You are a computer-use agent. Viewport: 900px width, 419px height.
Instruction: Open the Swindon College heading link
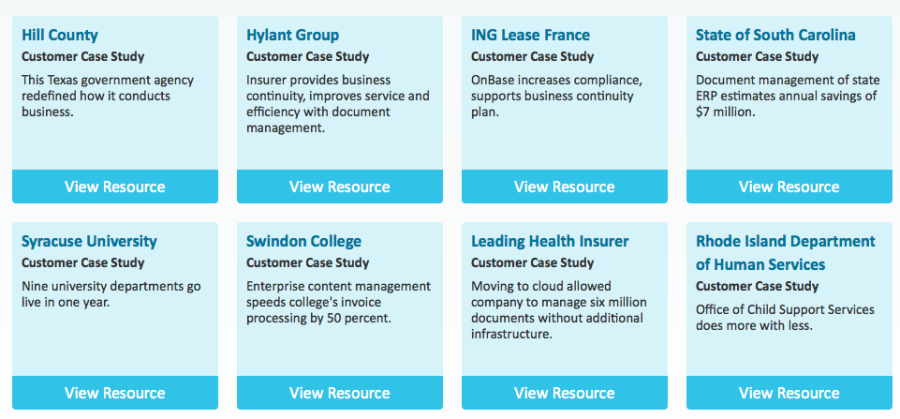(x=303, y=241)
